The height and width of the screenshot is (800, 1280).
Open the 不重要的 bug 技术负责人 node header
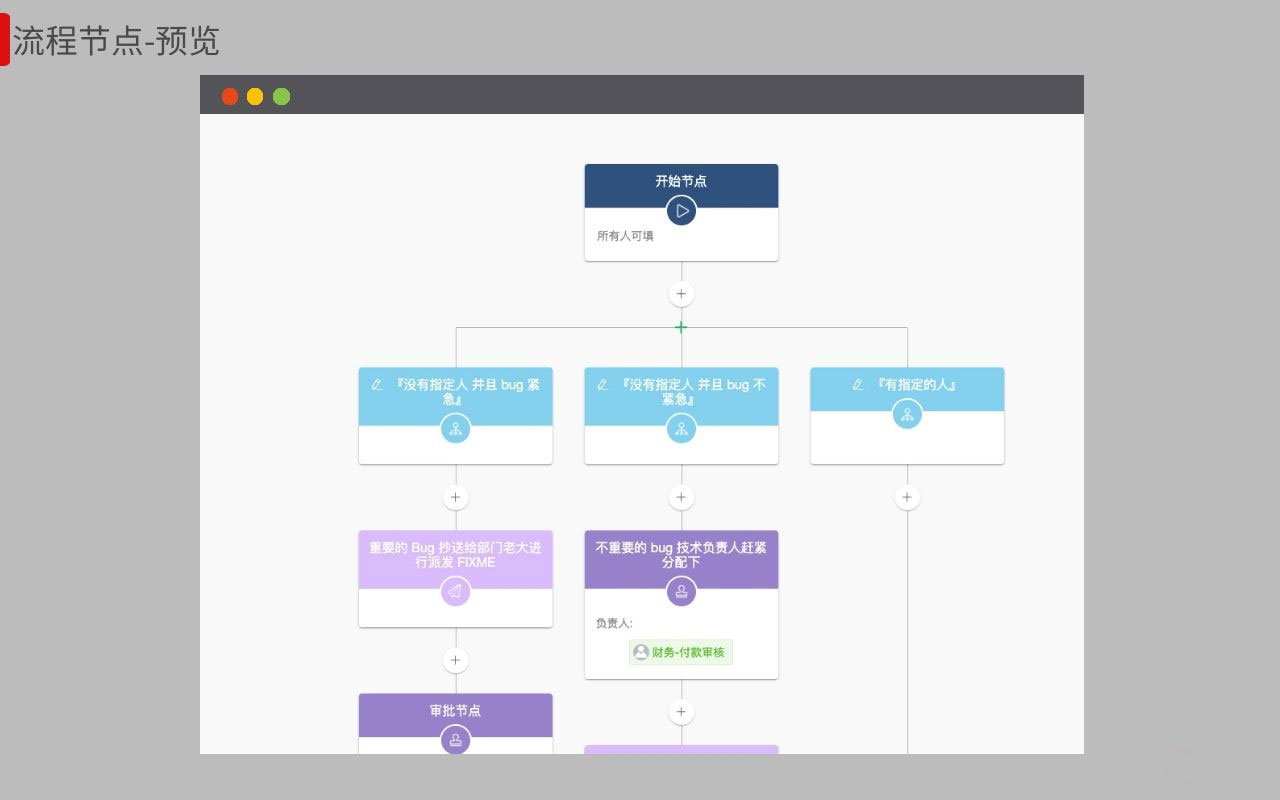[x=681, y=560]
